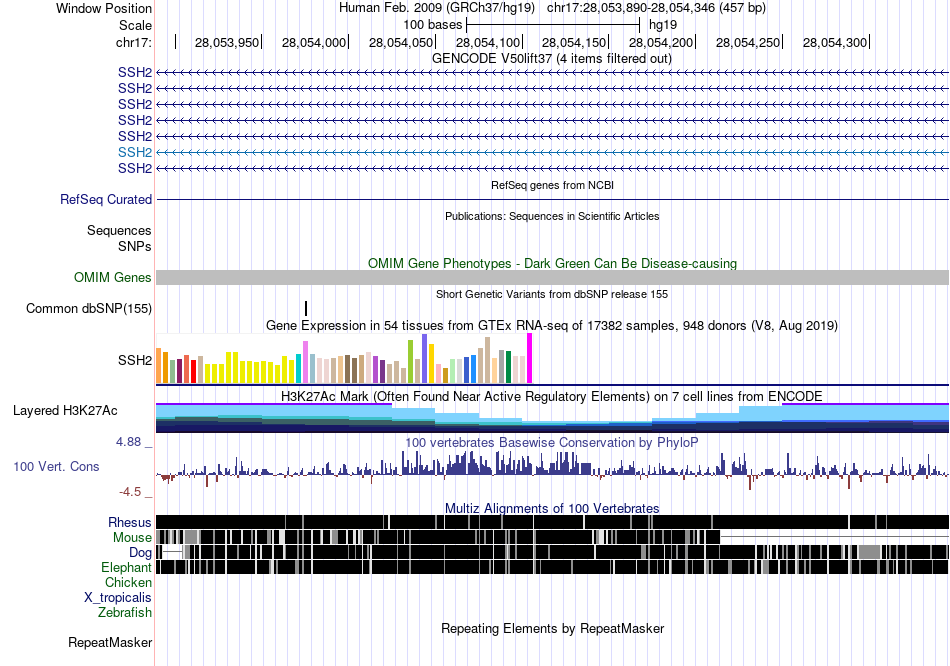The height and width of the screenshot is (666, 950).
Task: Click the 28,053,950 ruler coordinate
Action: point(227,42)
